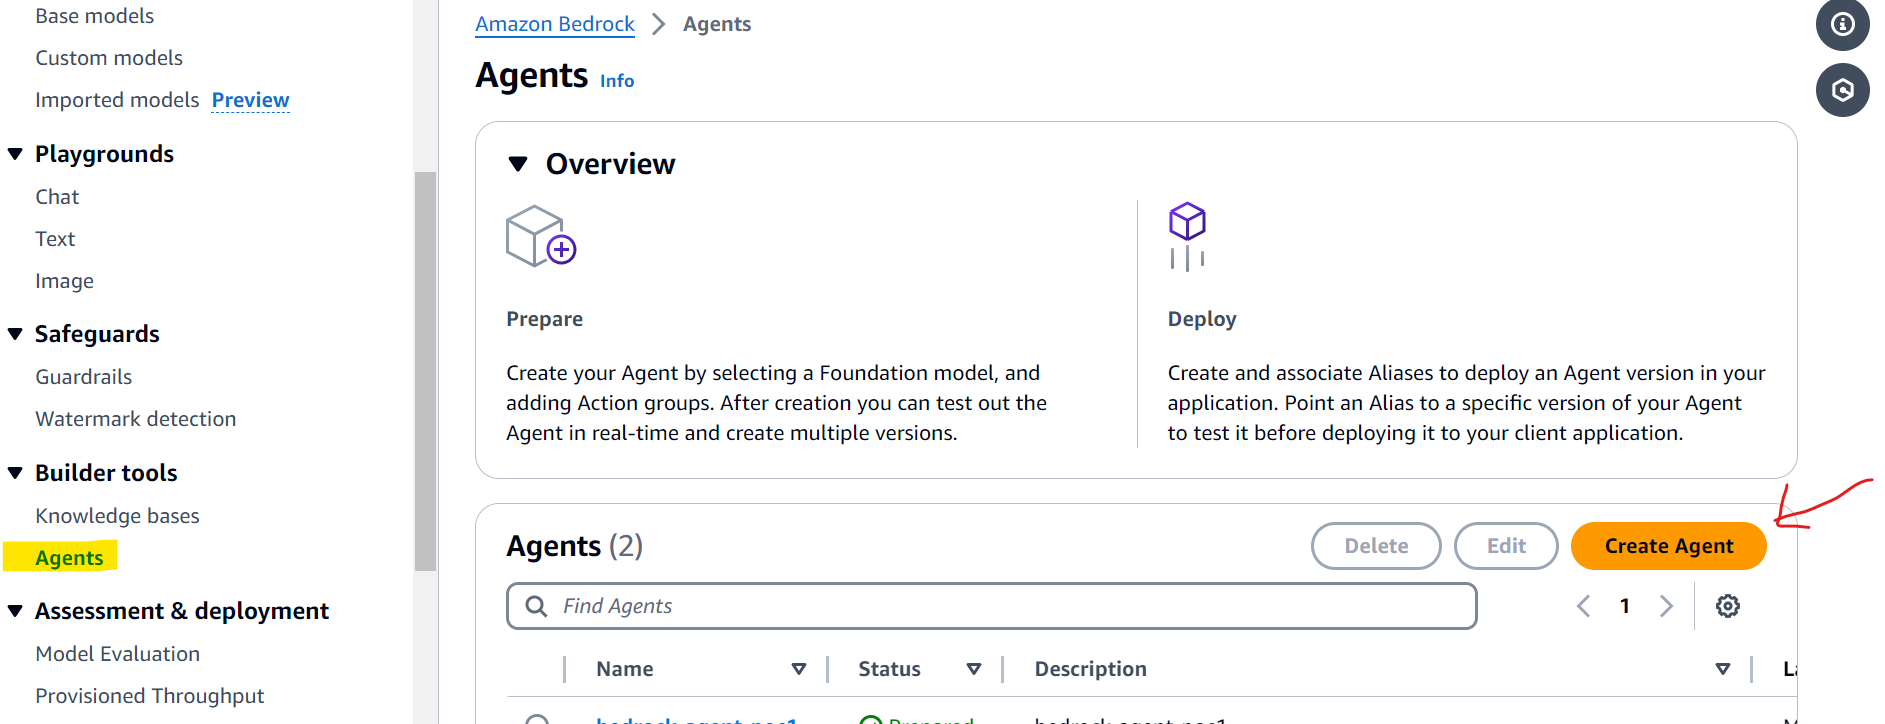Collapse the Builder tools sidebar group
Image resolution: width=1885 pixels, height=724 pixels.
point(15,473)
